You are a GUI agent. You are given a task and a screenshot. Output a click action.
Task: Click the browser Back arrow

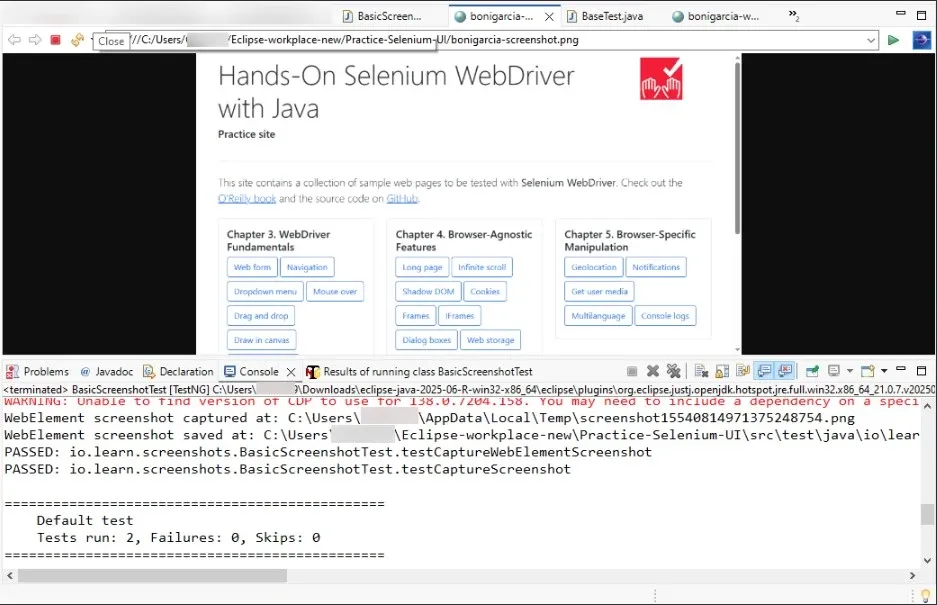click(14, 40)
